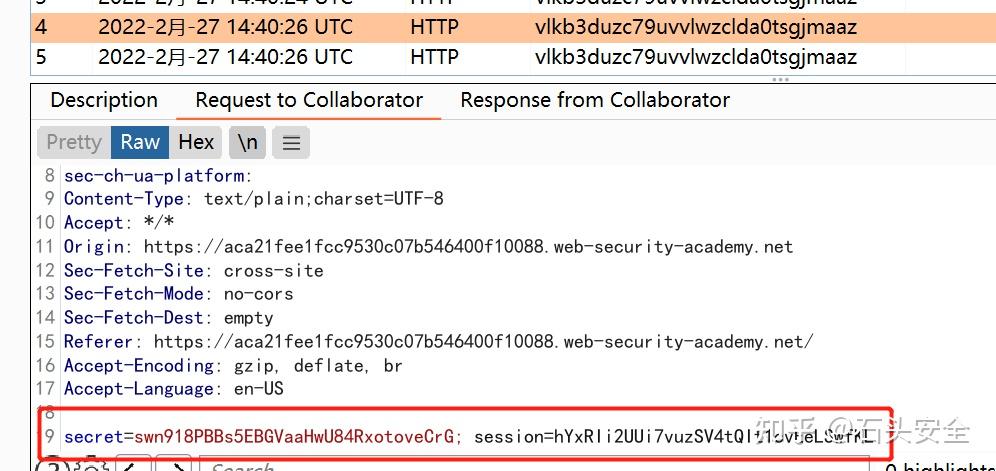The height and width of the screenshot is (471, 996).
Task: Toggle the \n non-printable characters button
Action: pos(247,143)
